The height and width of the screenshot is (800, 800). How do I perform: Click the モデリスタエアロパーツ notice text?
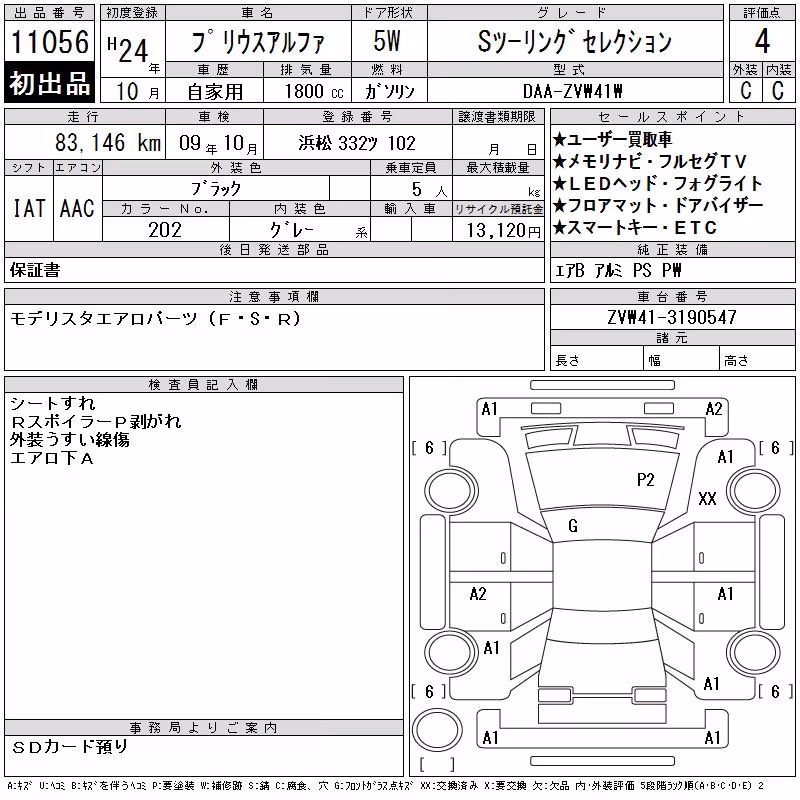coord(156,319)
